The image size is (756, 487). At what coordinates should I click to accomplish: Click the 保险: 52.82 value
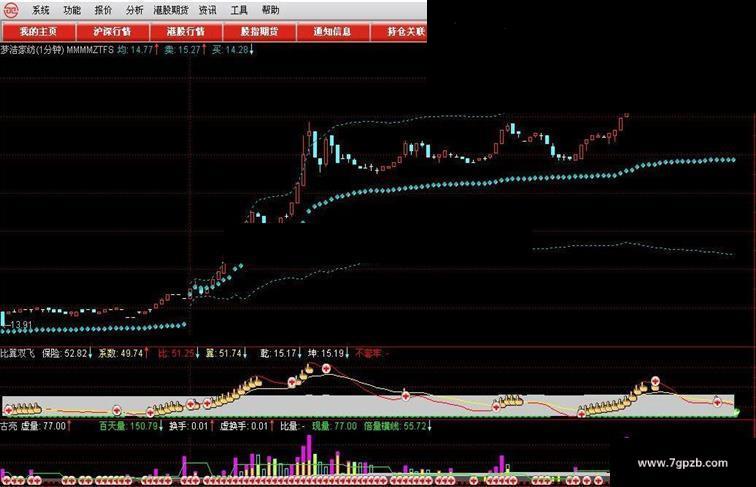[67, 353]
